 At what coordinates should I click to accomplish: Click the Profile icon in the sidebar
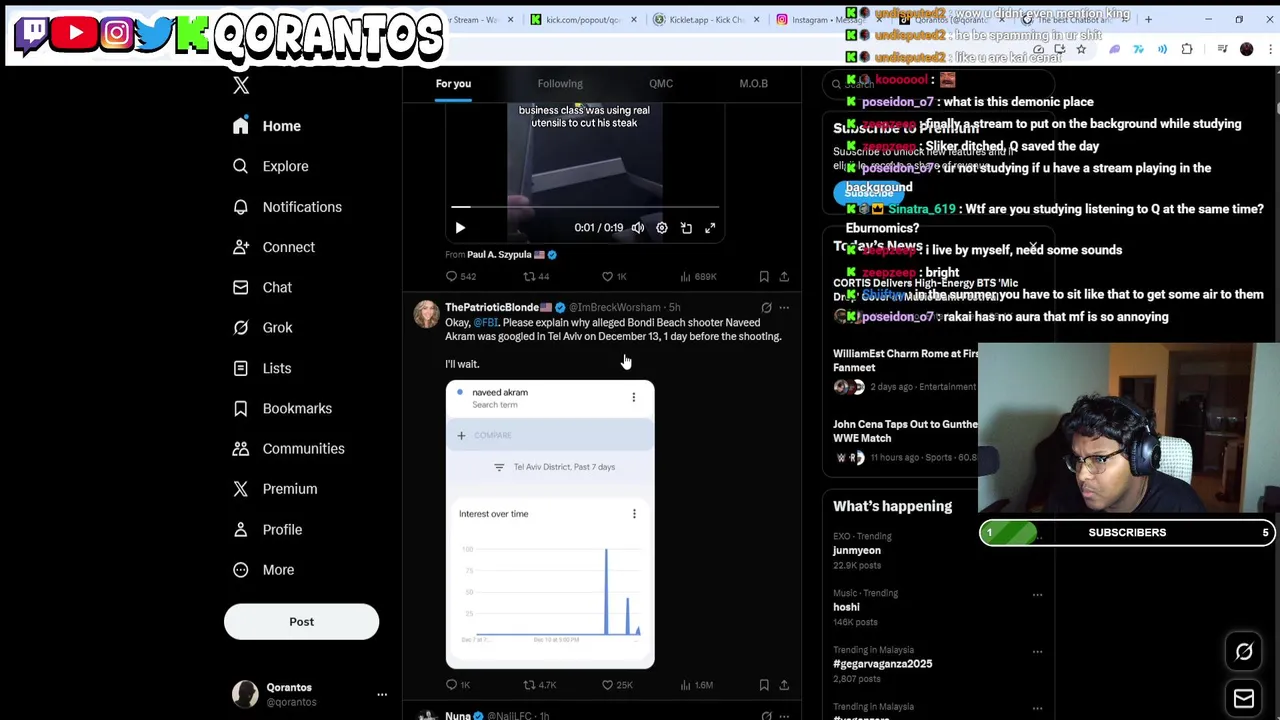click(x=240, y=530)
